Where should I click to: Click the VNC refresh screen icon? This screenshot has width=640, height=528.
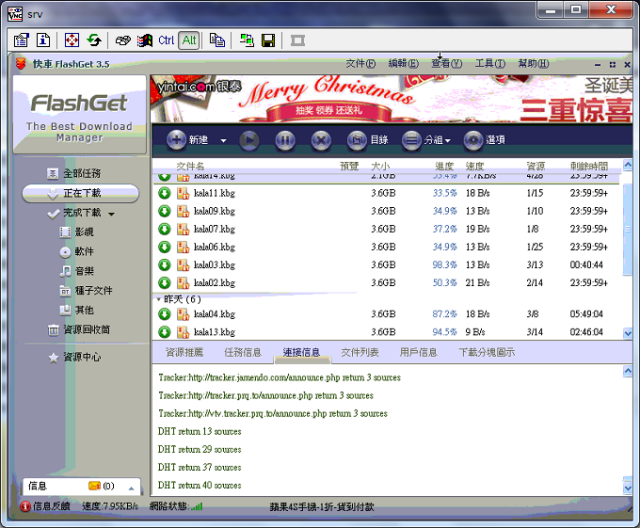tap(94, 40)
